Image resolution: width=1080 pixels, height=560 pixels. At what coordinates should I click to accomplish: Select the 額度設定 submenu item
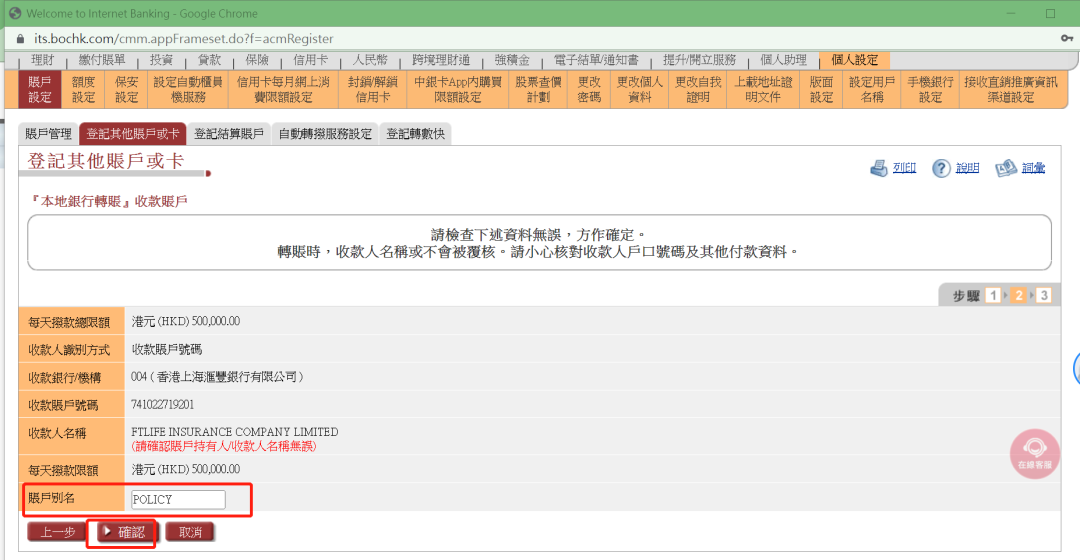point(83,90)
